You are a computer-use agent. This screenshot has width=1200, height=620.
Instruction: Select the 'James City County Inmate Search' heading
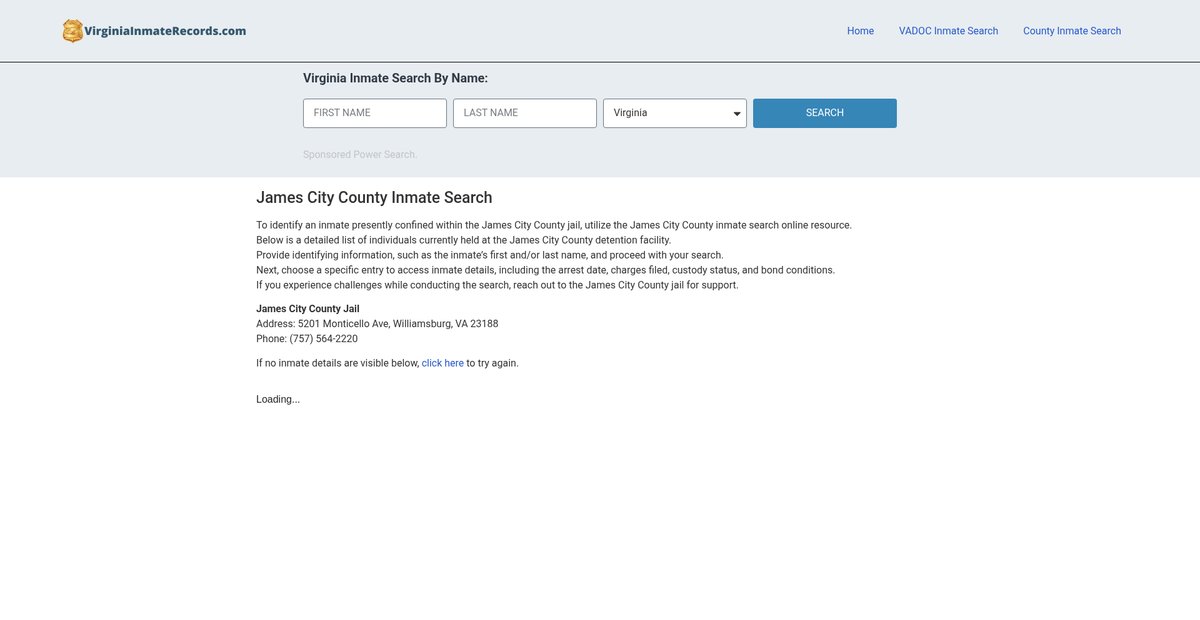(374, 198)
